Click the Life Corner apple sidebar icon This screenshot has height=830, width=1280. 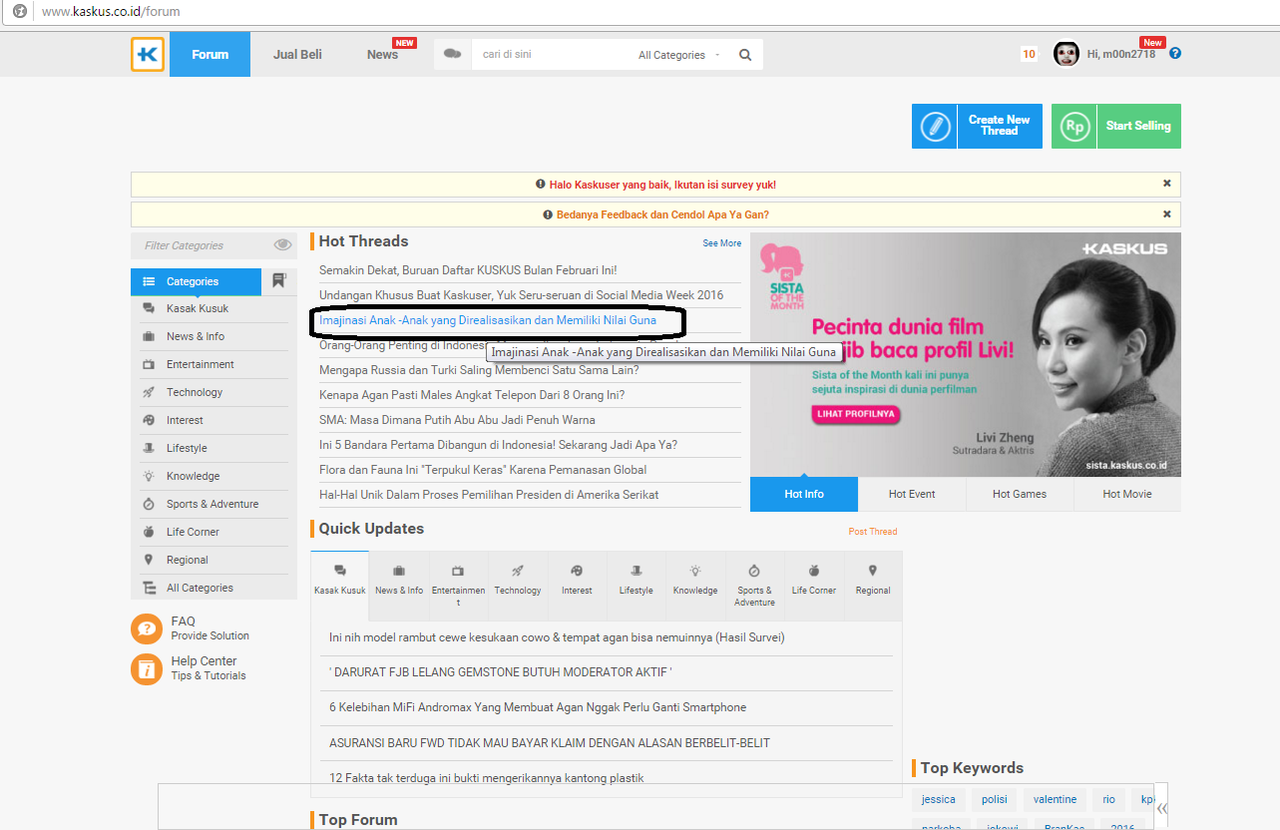click(149, 533)
